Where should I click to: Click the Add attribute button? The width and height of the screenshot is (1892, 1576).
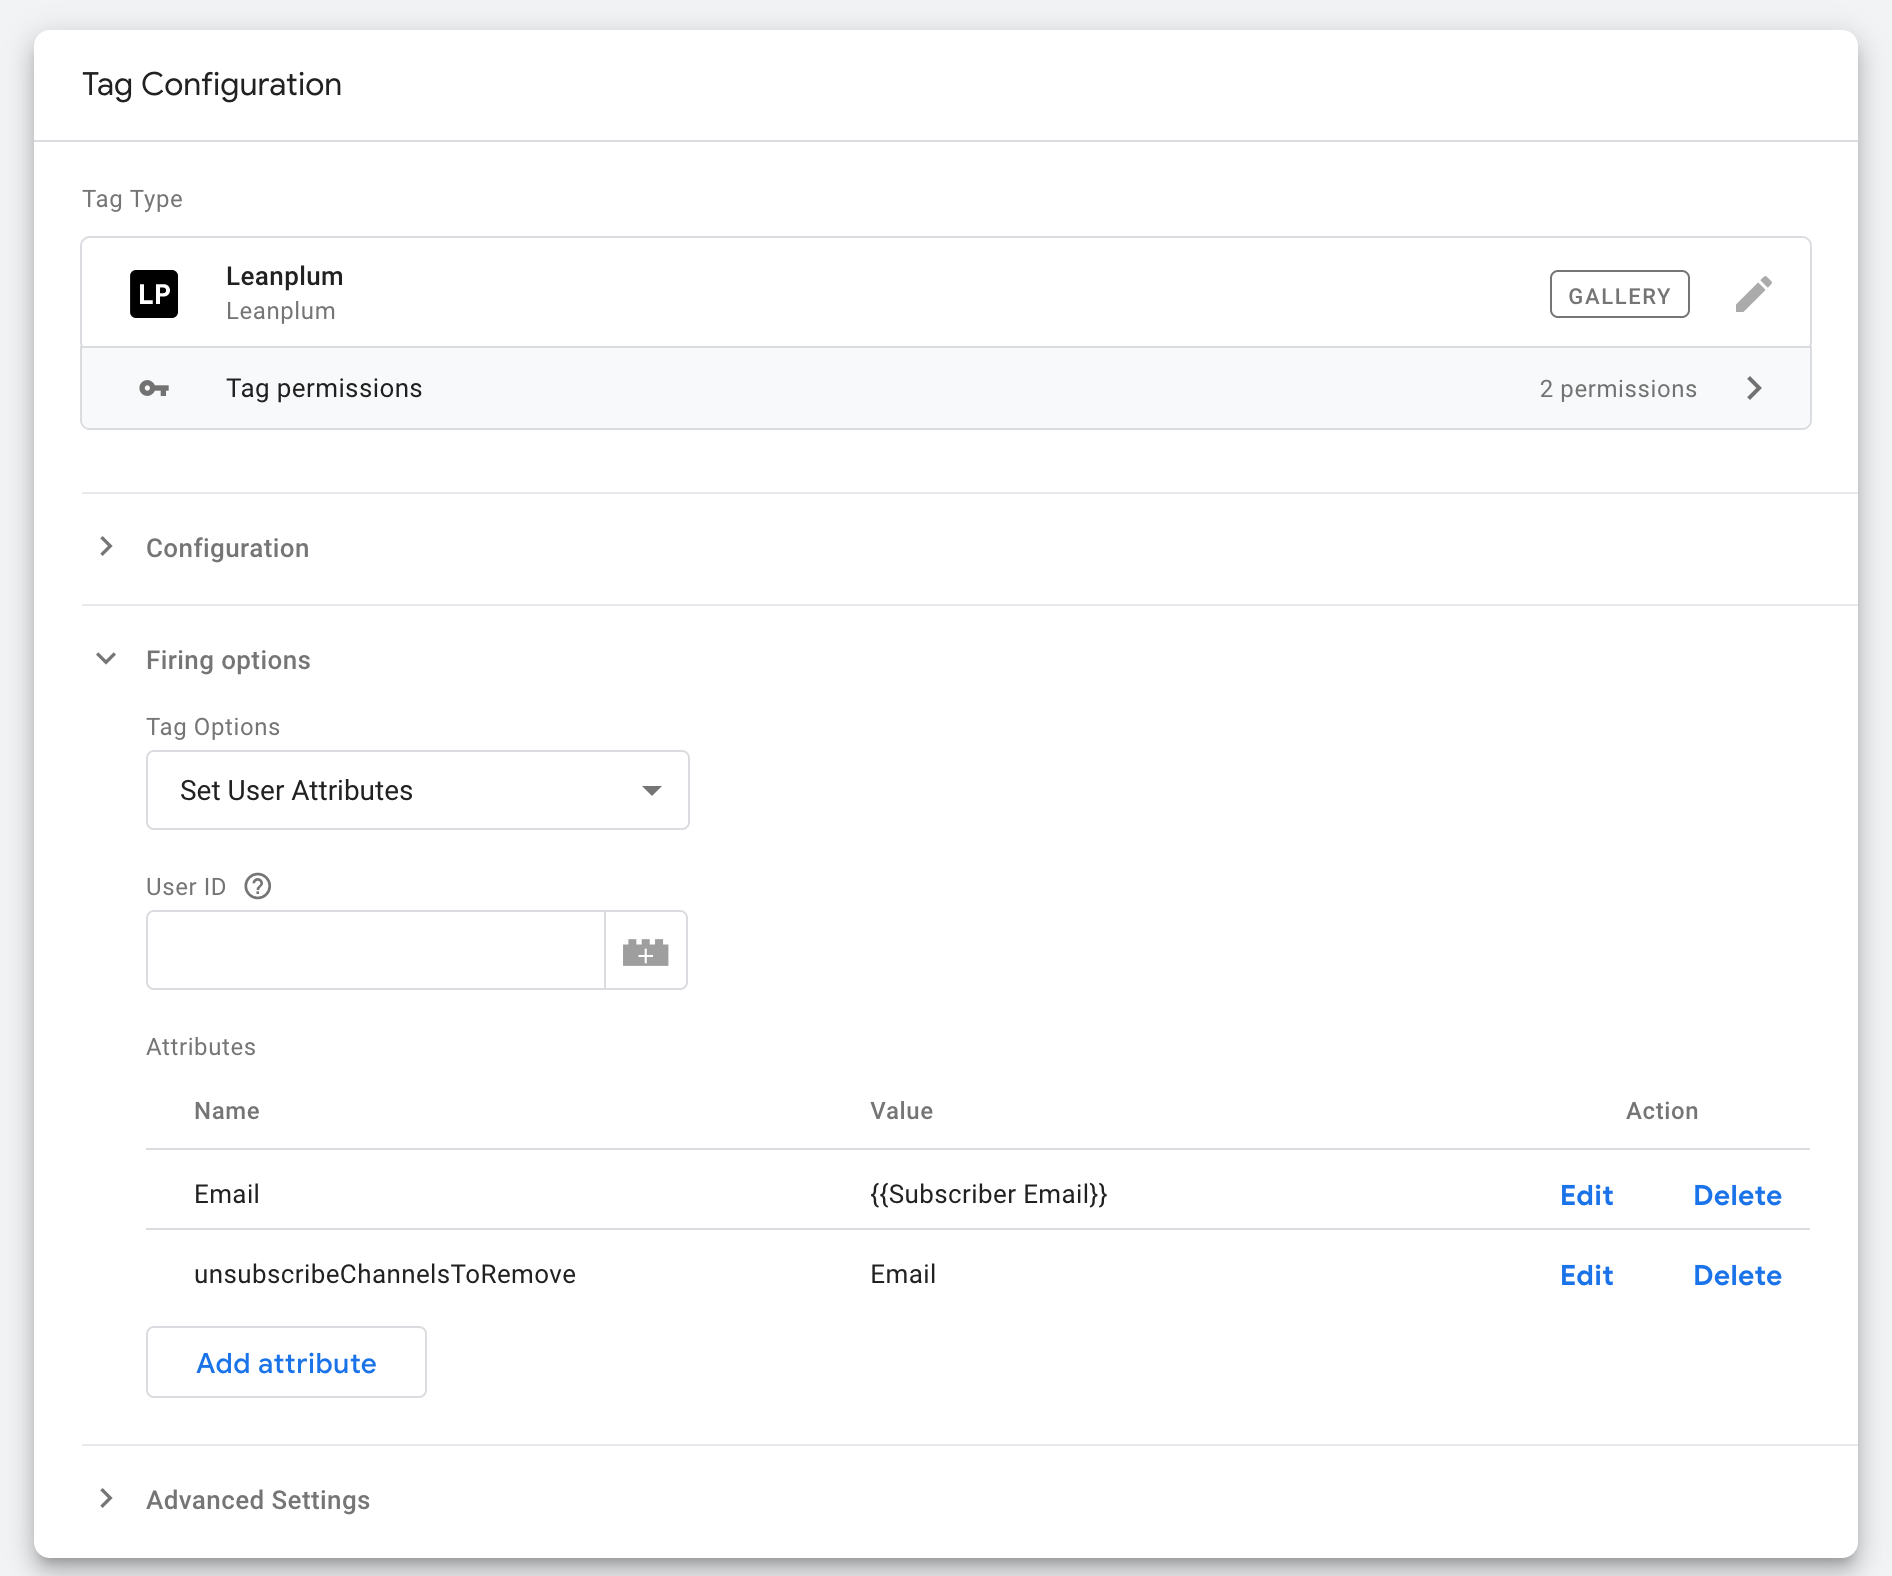click(286, 1362)
